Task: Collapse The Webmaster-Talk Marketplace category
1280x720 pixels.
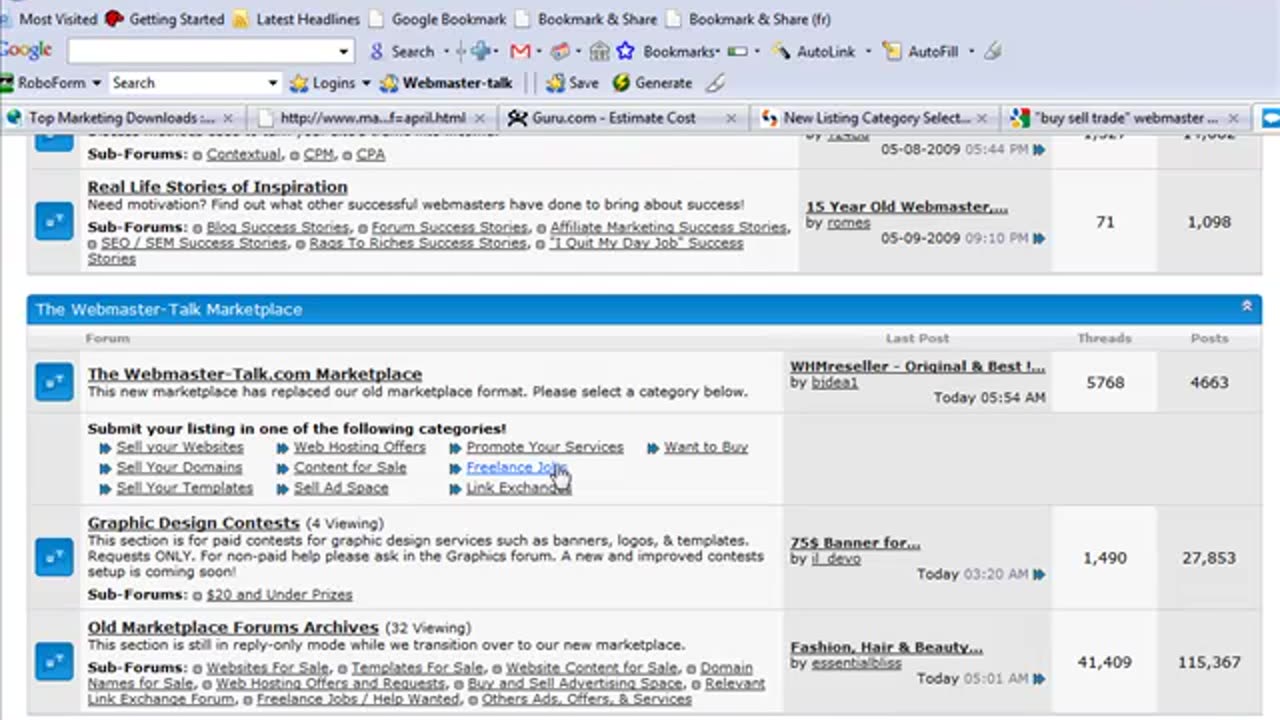Action: pos(1246,306)
